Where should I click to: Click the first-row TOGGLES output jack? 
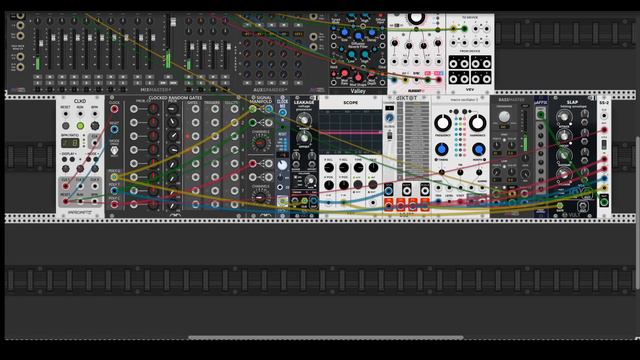click(234, 109)
